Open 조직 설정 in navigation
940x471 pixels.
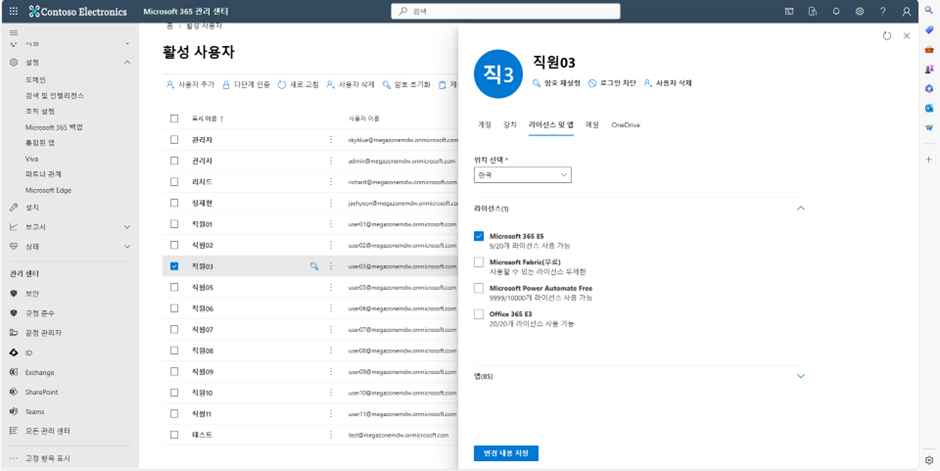pos(40,111)
